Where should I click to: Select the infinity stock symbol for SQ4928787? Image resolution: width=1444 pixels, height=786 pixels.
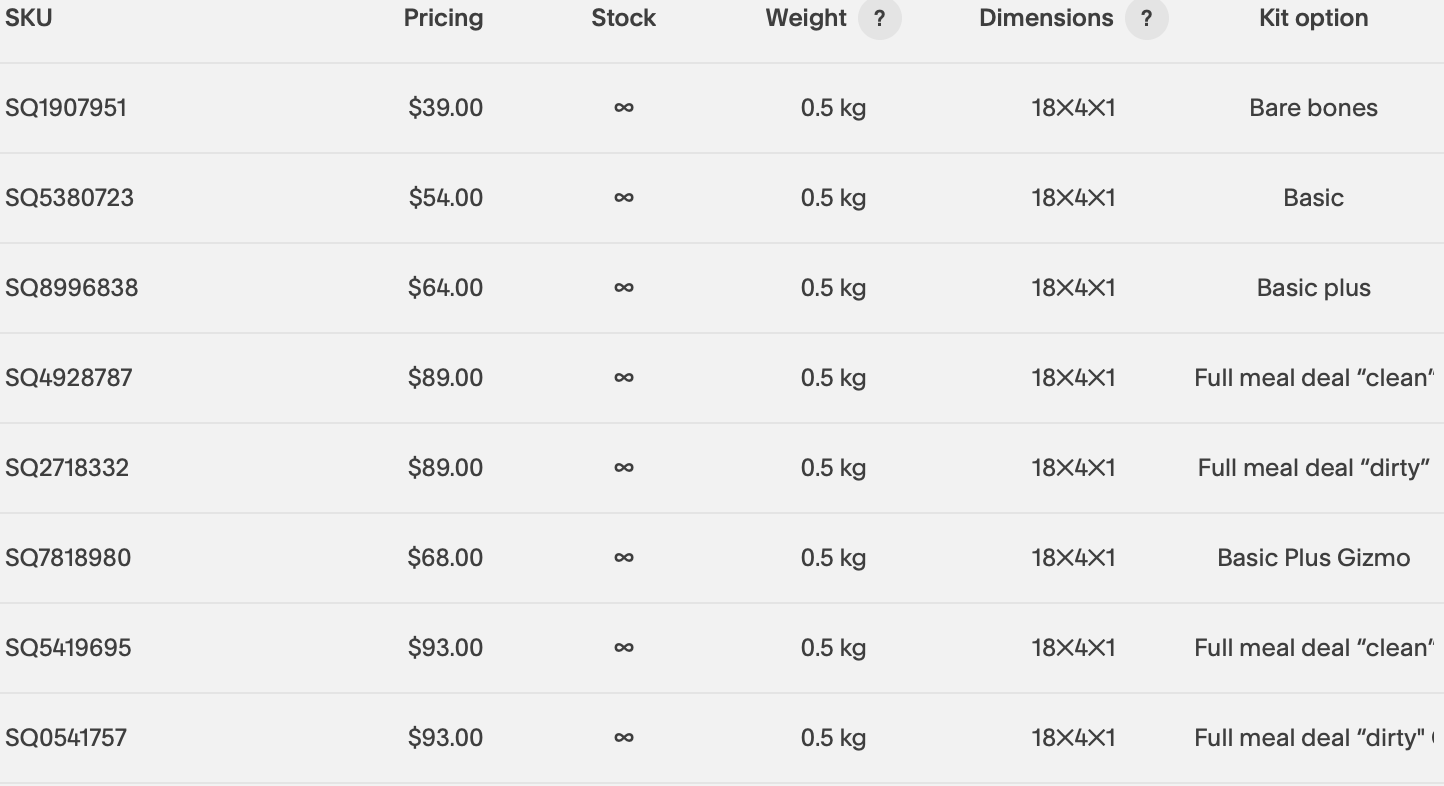624,378
